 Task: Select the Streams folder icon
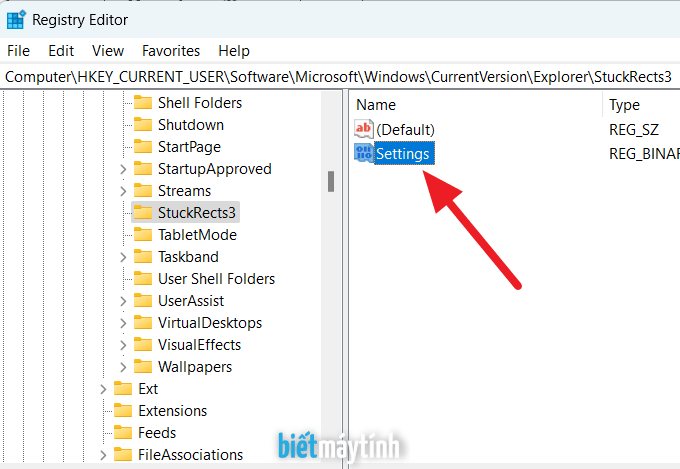pos(143,191)
